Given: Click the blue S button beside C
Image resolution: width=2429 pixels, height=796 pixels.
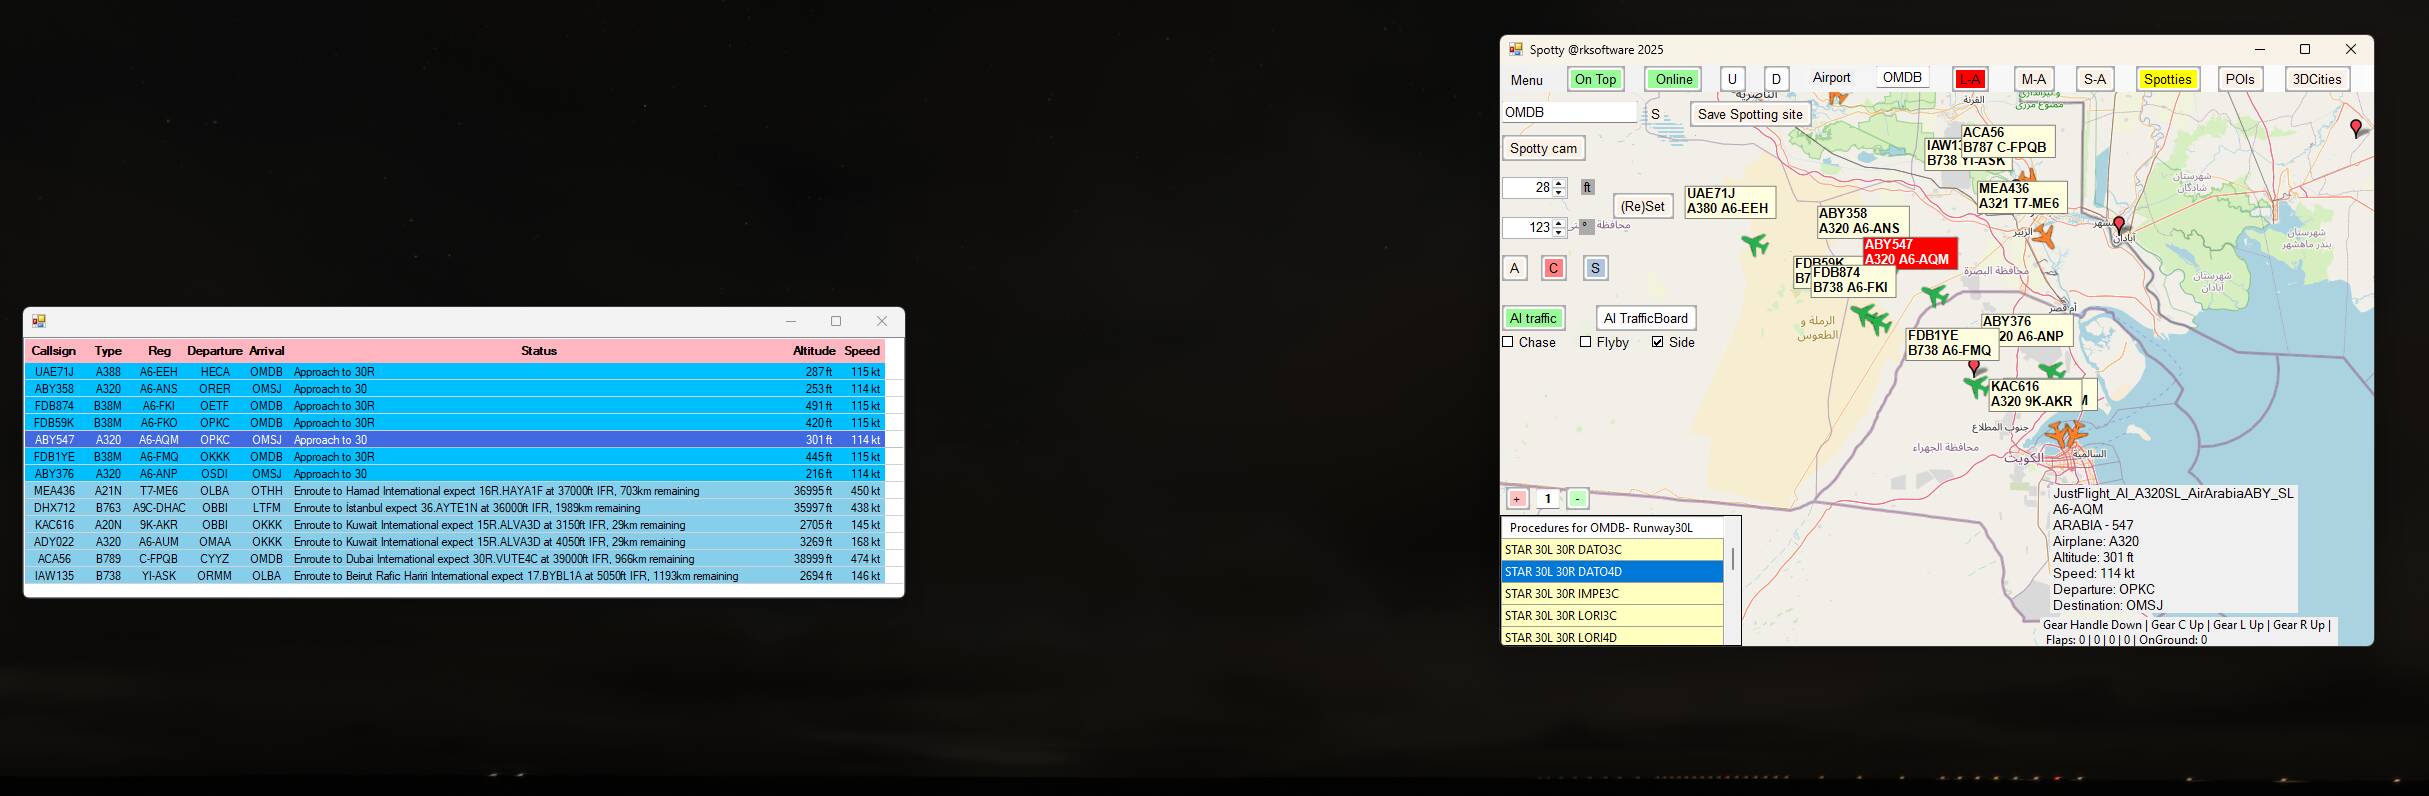Looking at the screenshot, I should coord(1595,268).
